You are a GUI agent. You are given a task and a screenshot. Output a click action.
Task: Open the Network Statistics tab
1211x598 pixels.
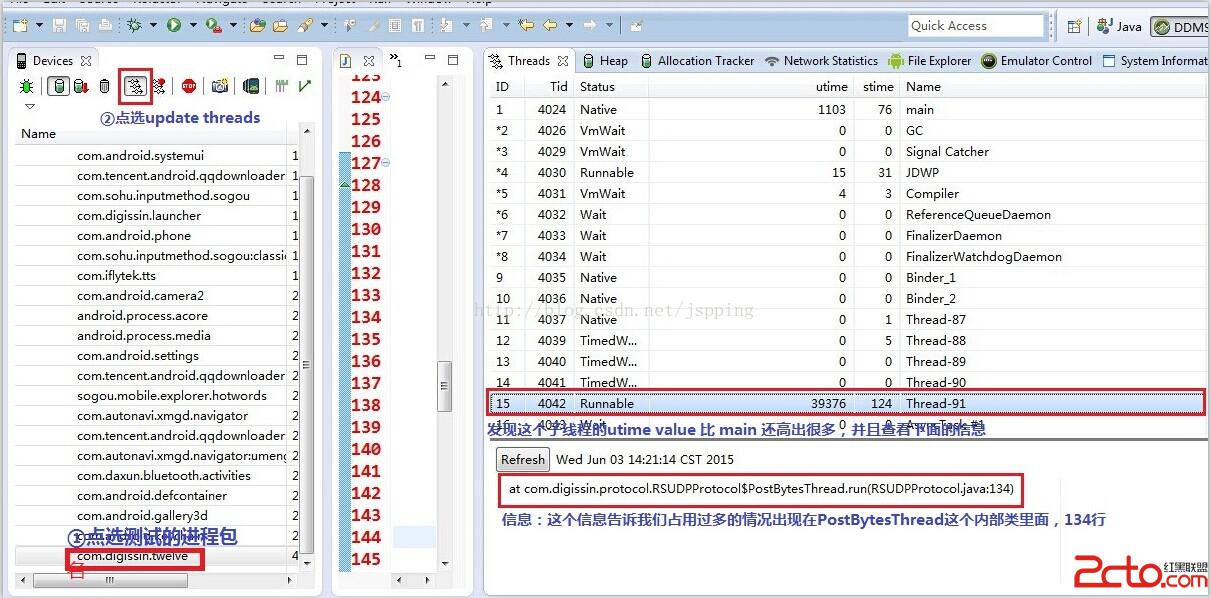click(821, 60)
